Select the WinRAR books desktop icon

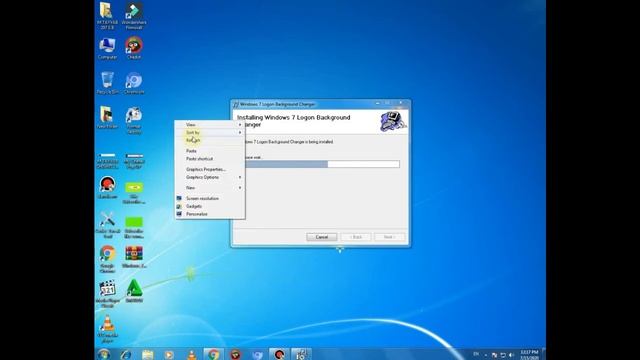click(134, 257)
